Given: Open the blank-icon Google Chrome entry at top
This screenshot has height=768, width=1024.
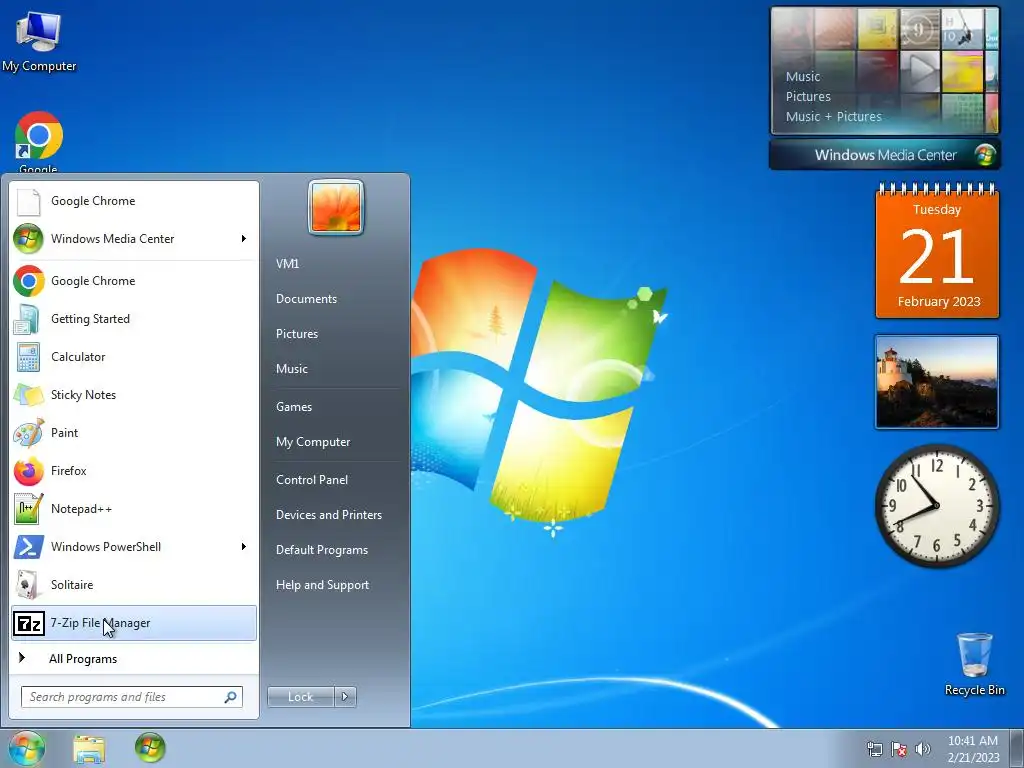Looking at the screenshot, I should point(28,201).
